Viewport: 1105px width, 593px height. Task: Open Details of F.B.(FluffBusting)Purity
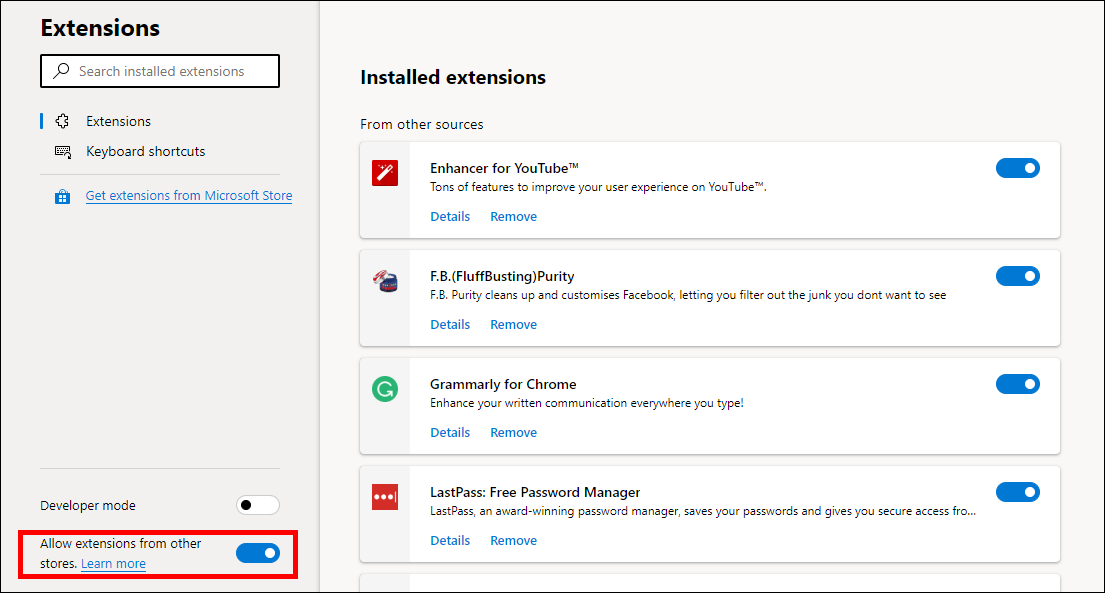(x=450, y=324)
